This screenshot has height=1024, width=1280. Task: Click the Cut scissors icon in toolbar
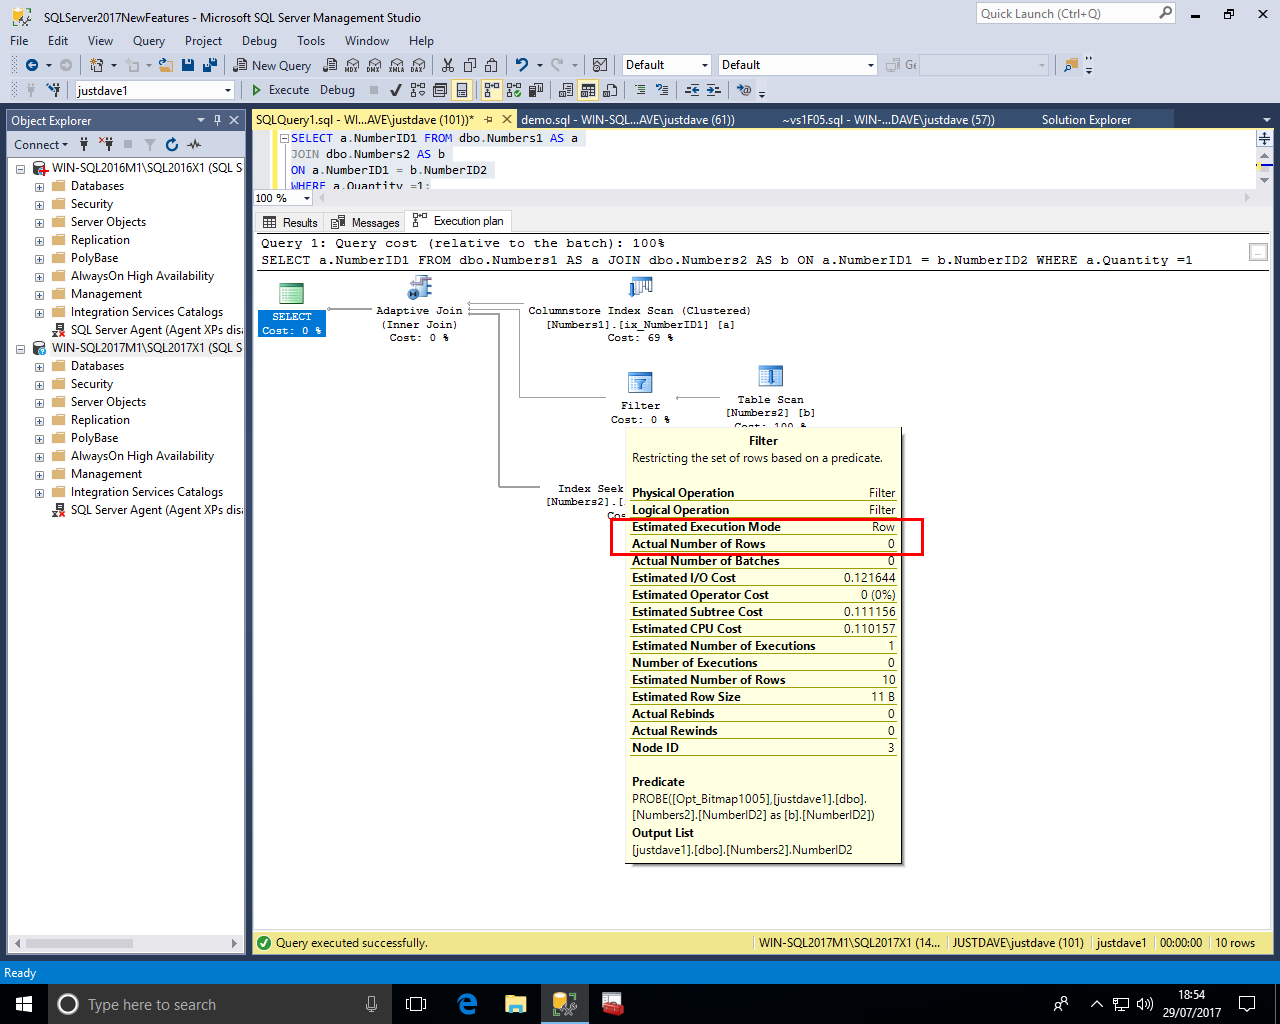coord(447,65)
